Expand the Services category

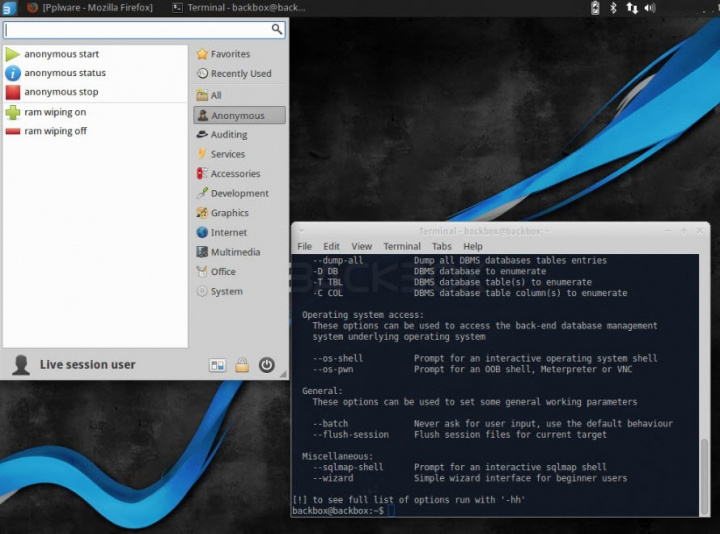click(x=227, y=154)
